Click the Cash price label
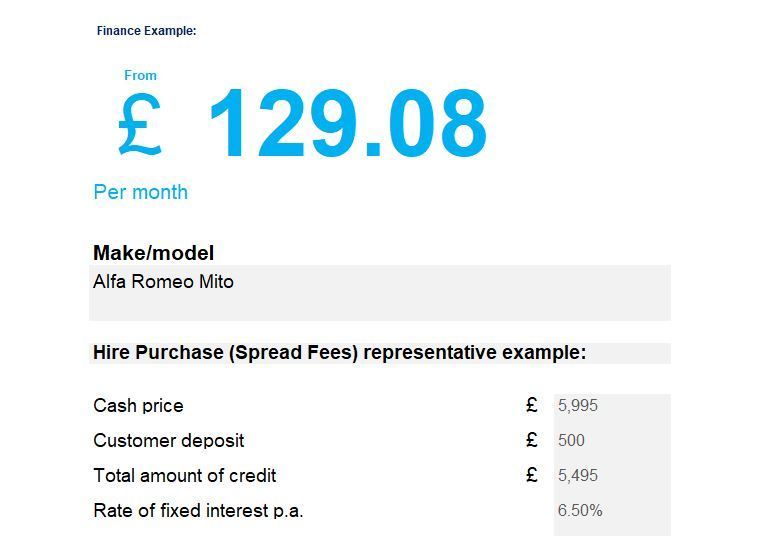Image resolution: width=757 pixels, height=536 pixels. [139, 406]
